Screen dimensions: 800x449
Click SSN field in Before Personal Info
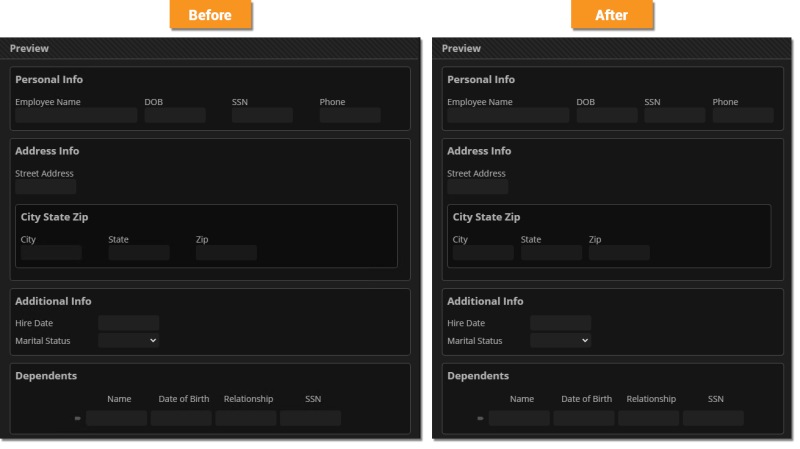pyautogui.click(x=262, y=115)
